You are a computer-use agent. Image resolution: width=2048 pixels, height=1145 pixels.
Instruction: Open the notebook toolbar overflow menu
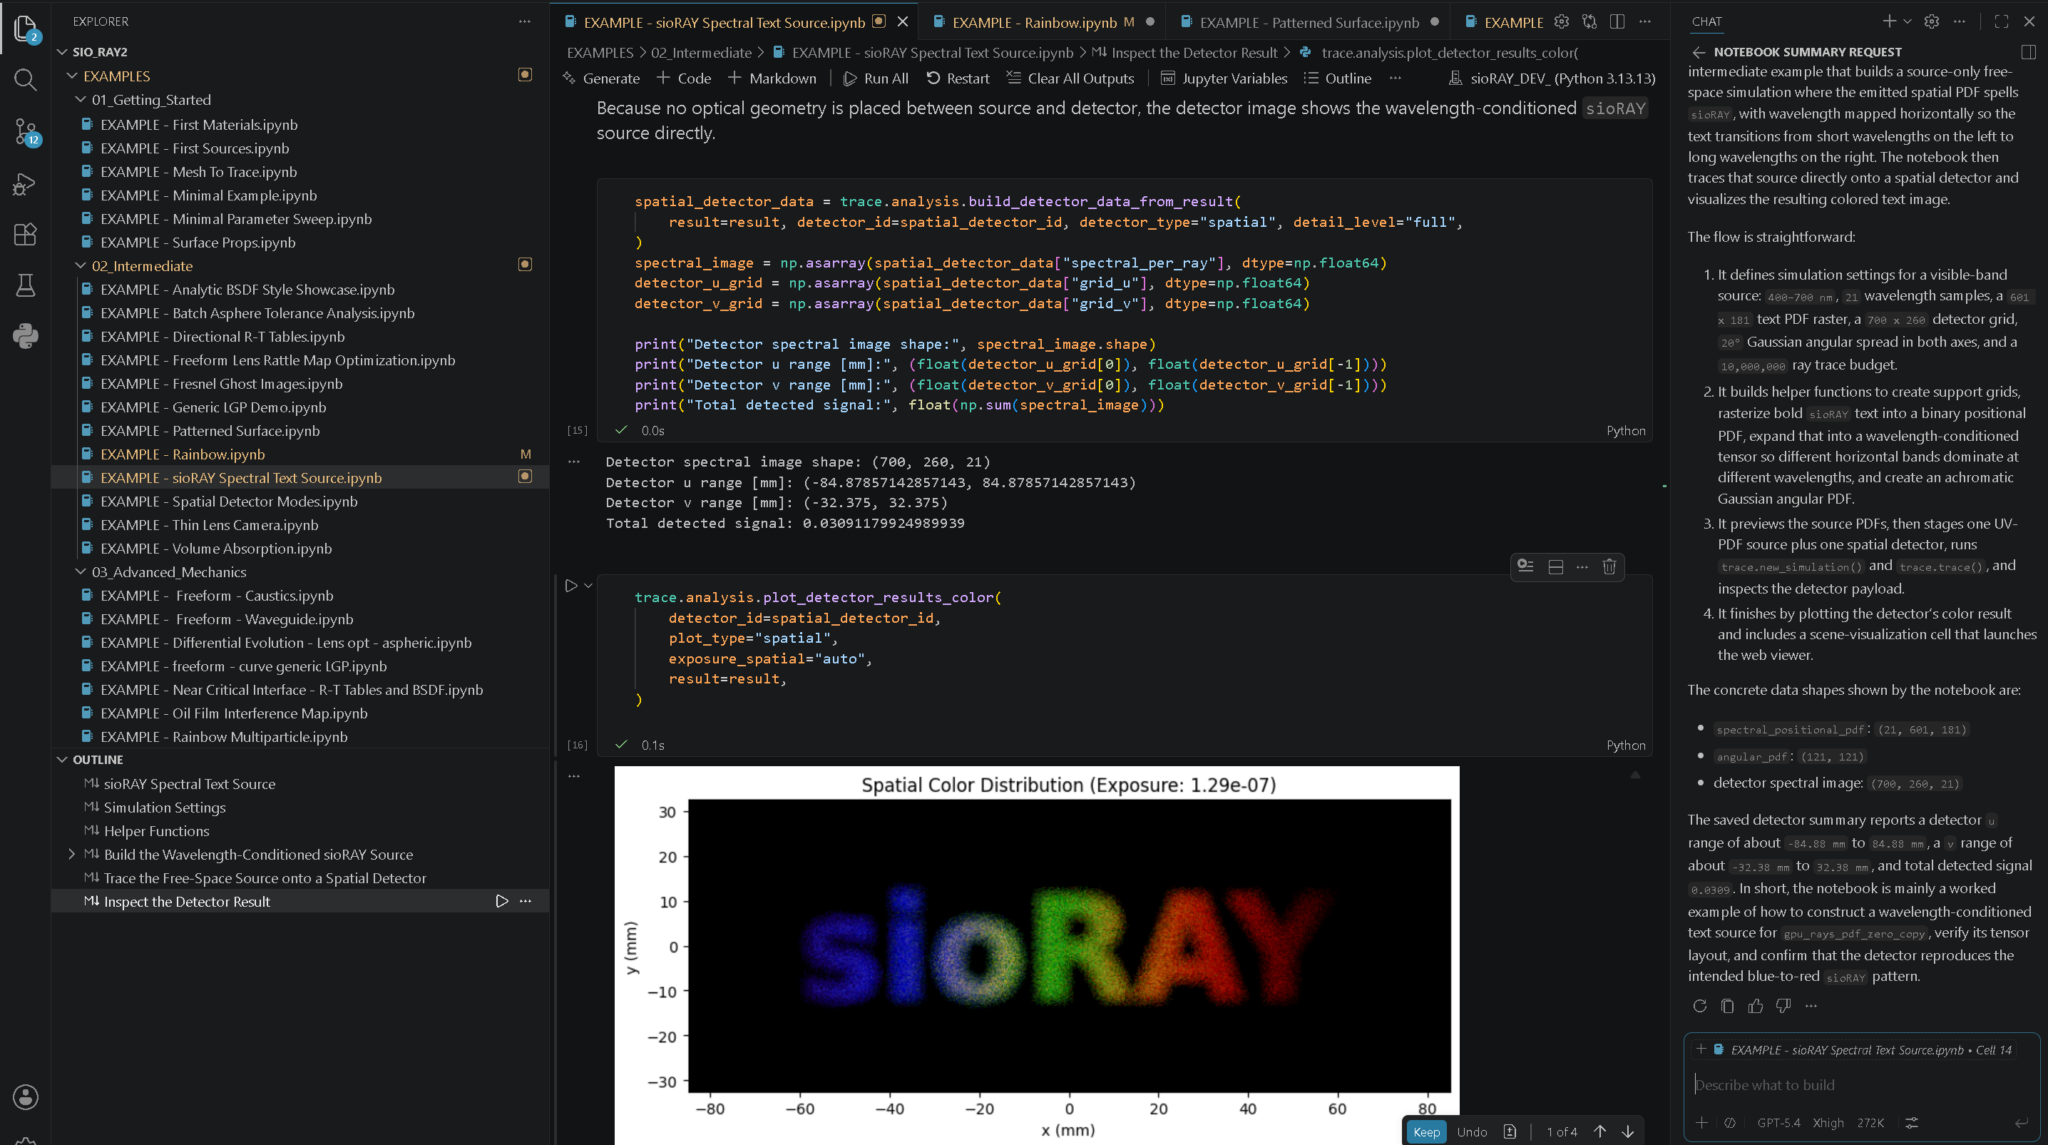(1396, 78)
